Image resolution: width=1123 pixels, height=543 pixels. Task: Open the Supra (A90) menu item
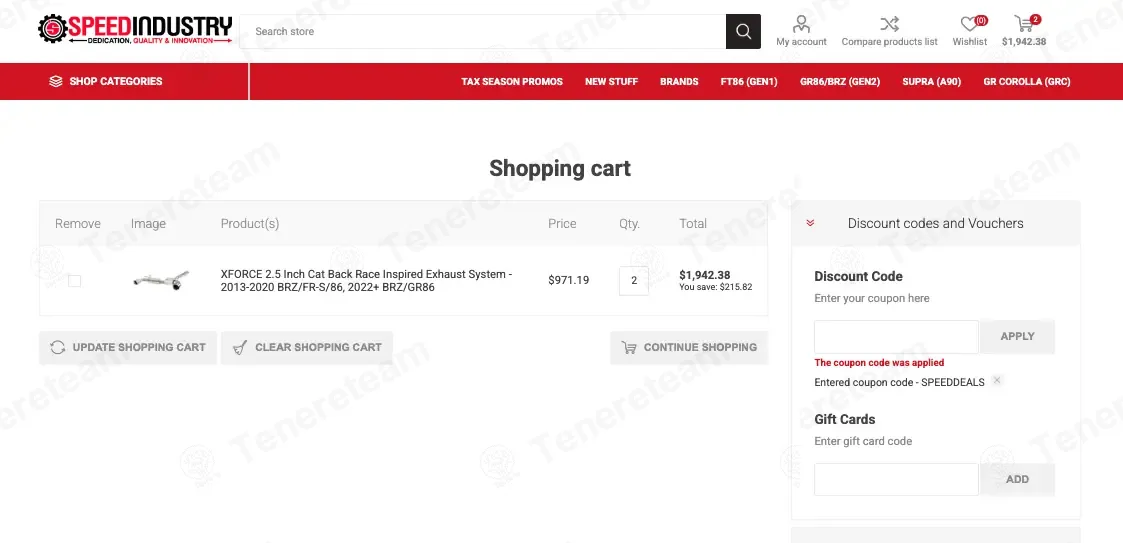[x=931, y=82]
